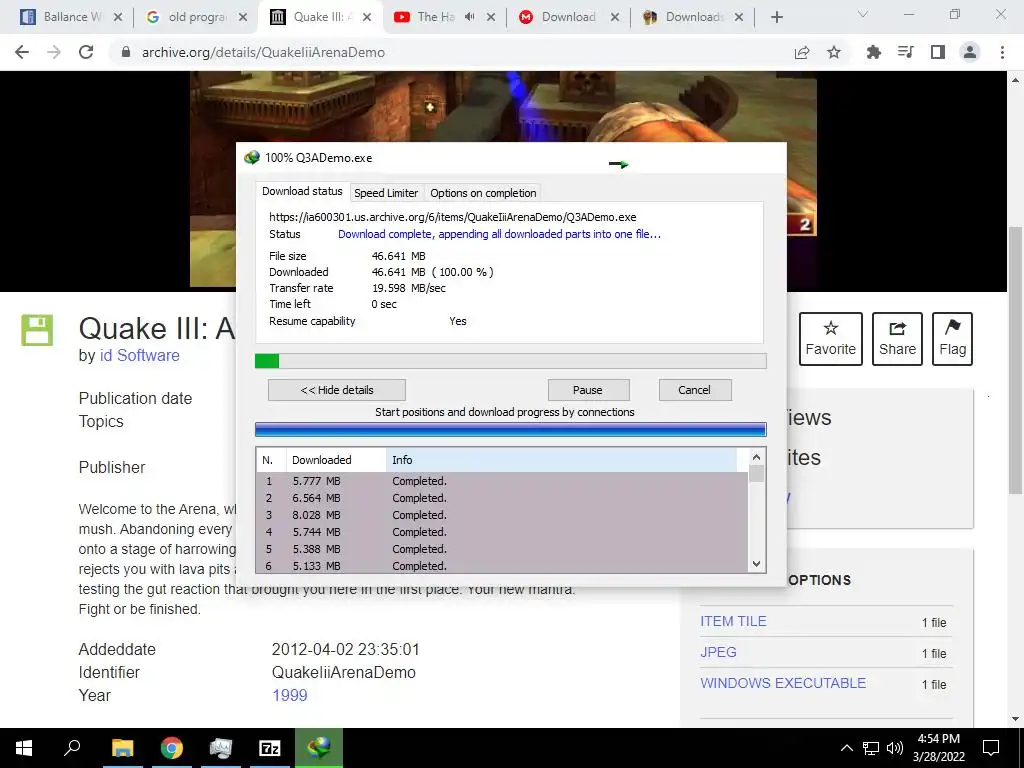Open ITEM TILE download option
The height and width of the screenshot is (768, 1024).
(733, 621)
